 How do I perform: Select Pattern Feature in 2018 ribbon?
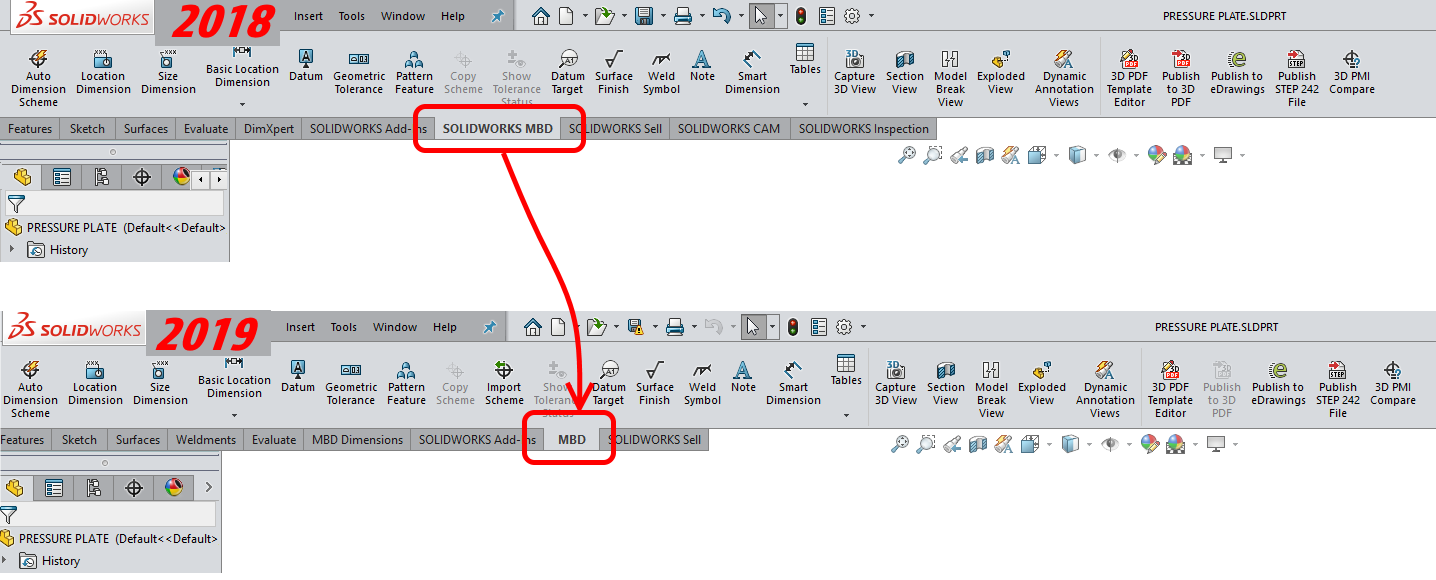[x=414, y=72]
